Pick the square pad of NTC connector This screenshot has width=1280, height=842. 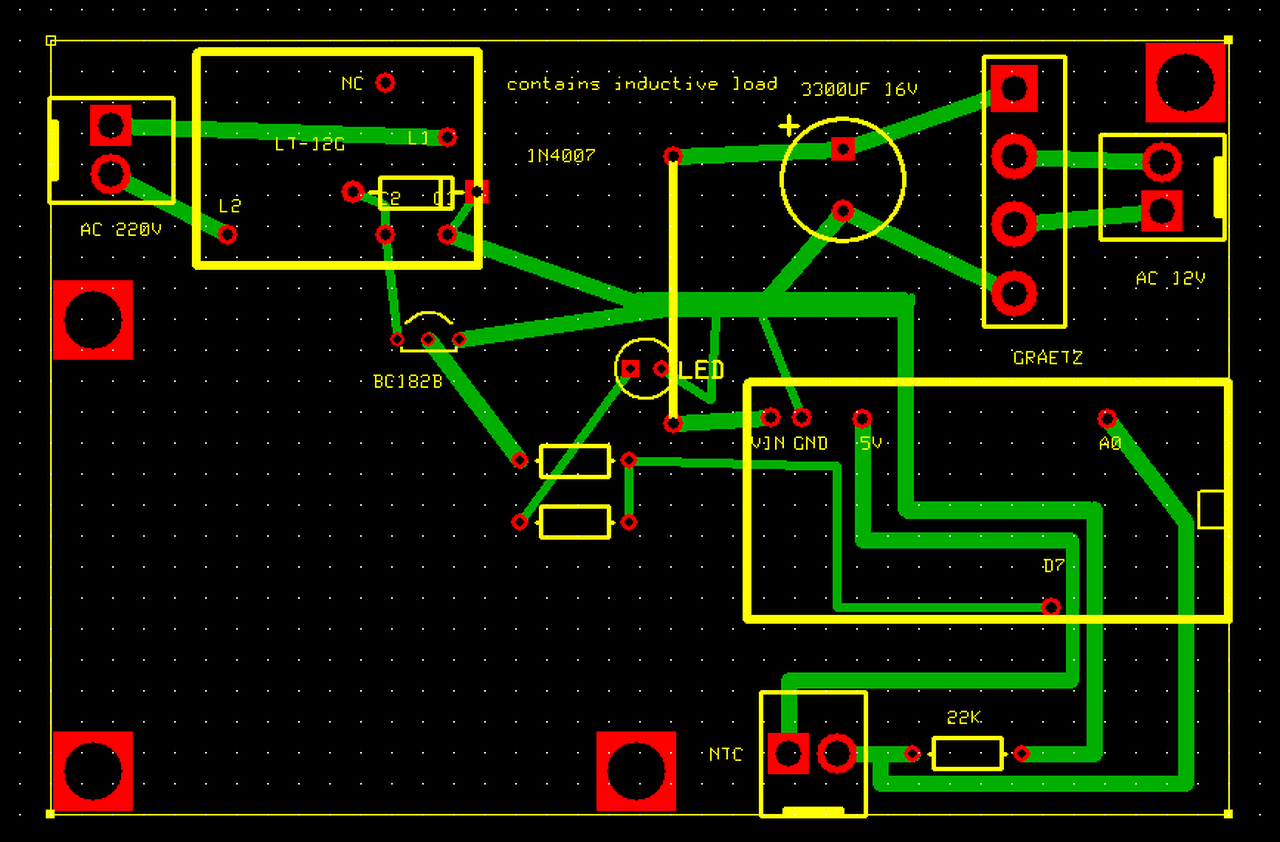[788, 753]
